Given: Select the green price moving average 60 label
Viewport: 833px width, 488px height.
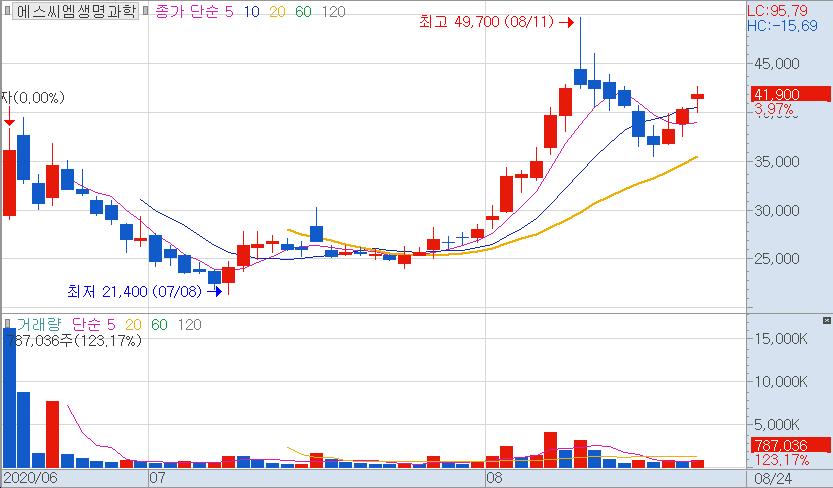Looking at the screenshot, I should click(303, 12).
